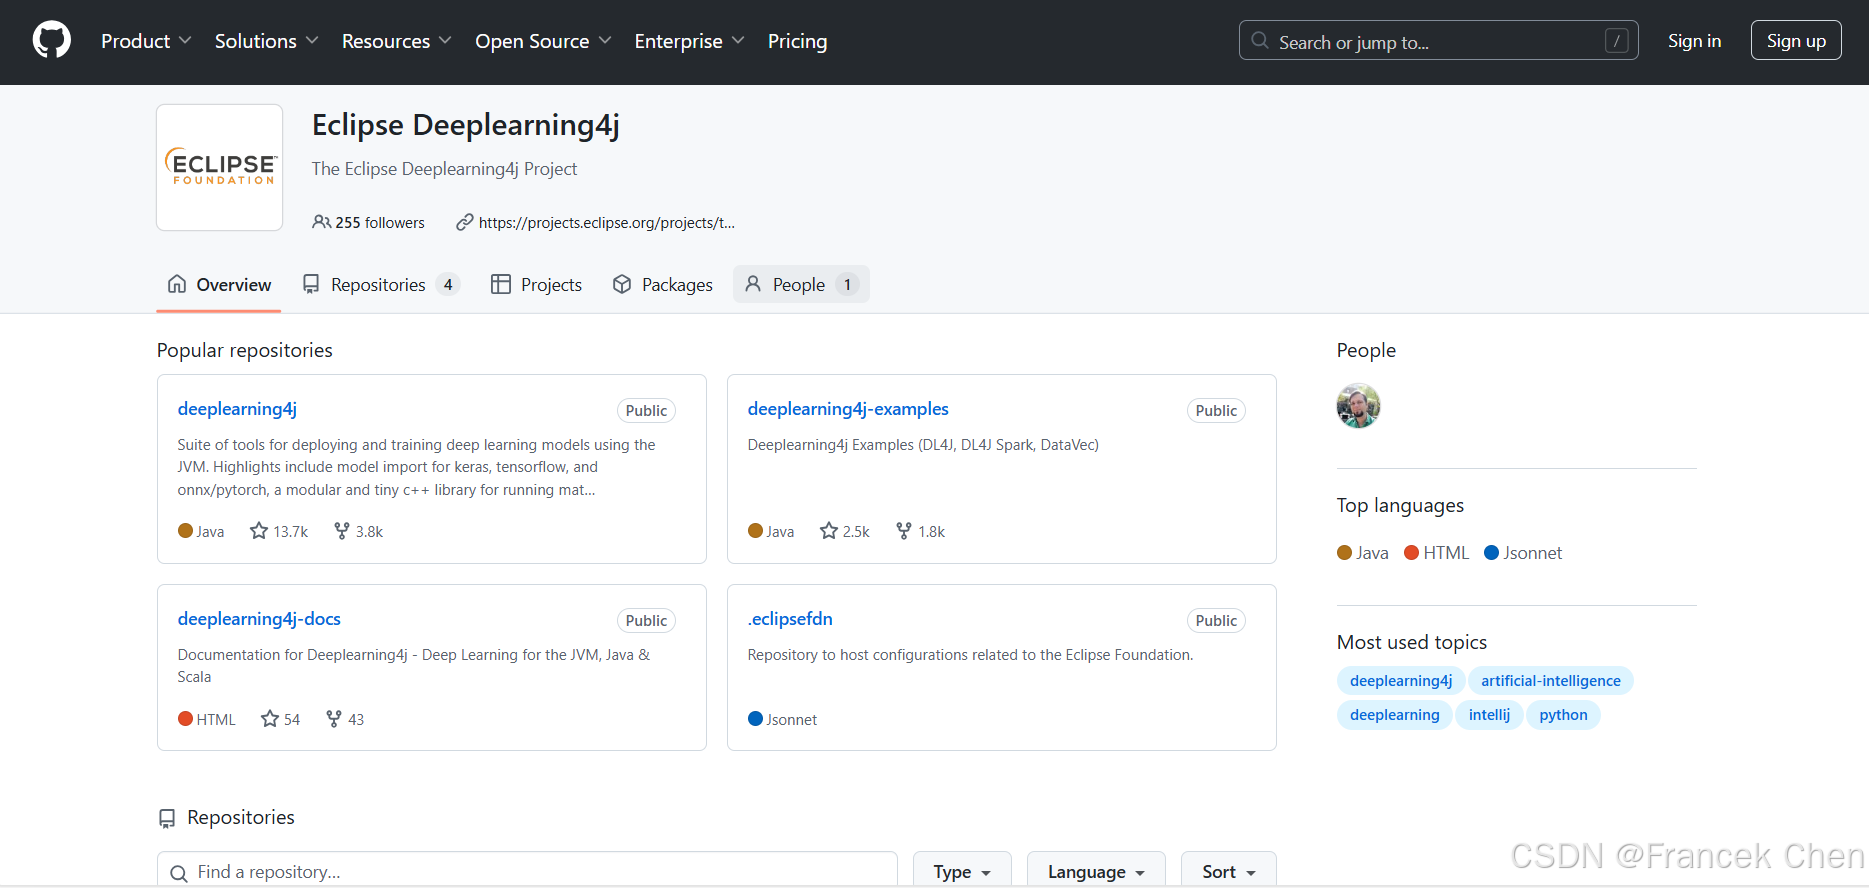1869x888 pixels.
Task: Switch to the Repositories tab
Action: pos(380,285)
